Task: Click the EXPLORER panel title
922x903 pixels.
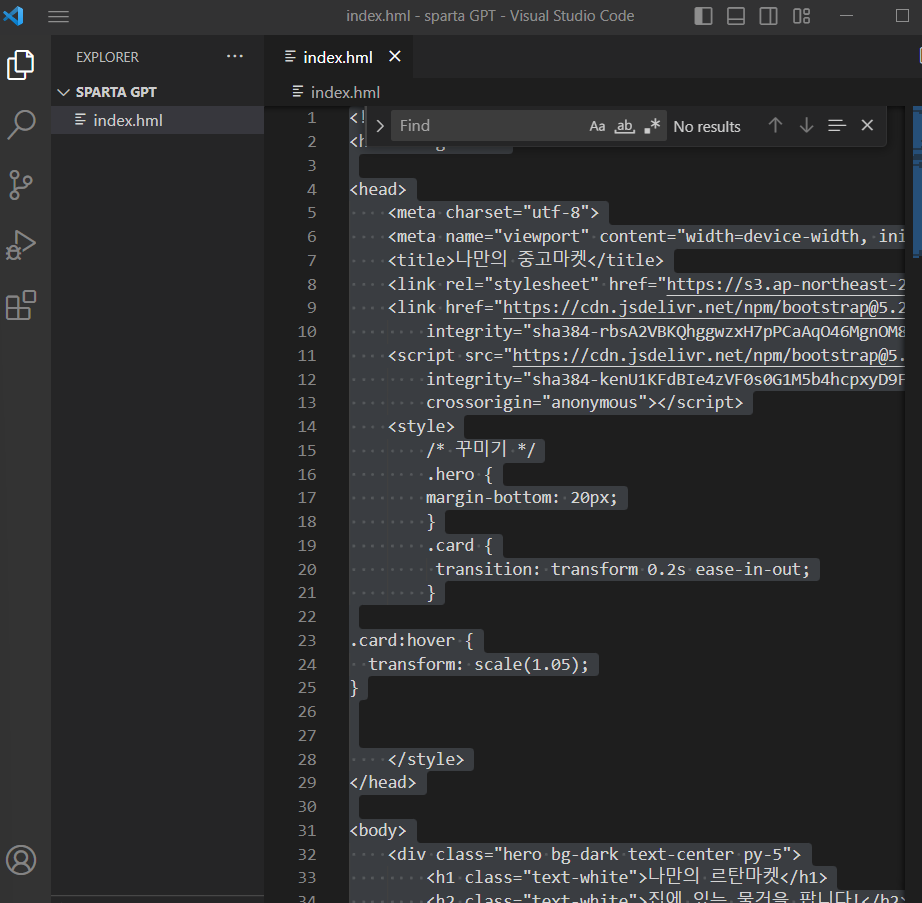Action: click(x=107, y=57)
